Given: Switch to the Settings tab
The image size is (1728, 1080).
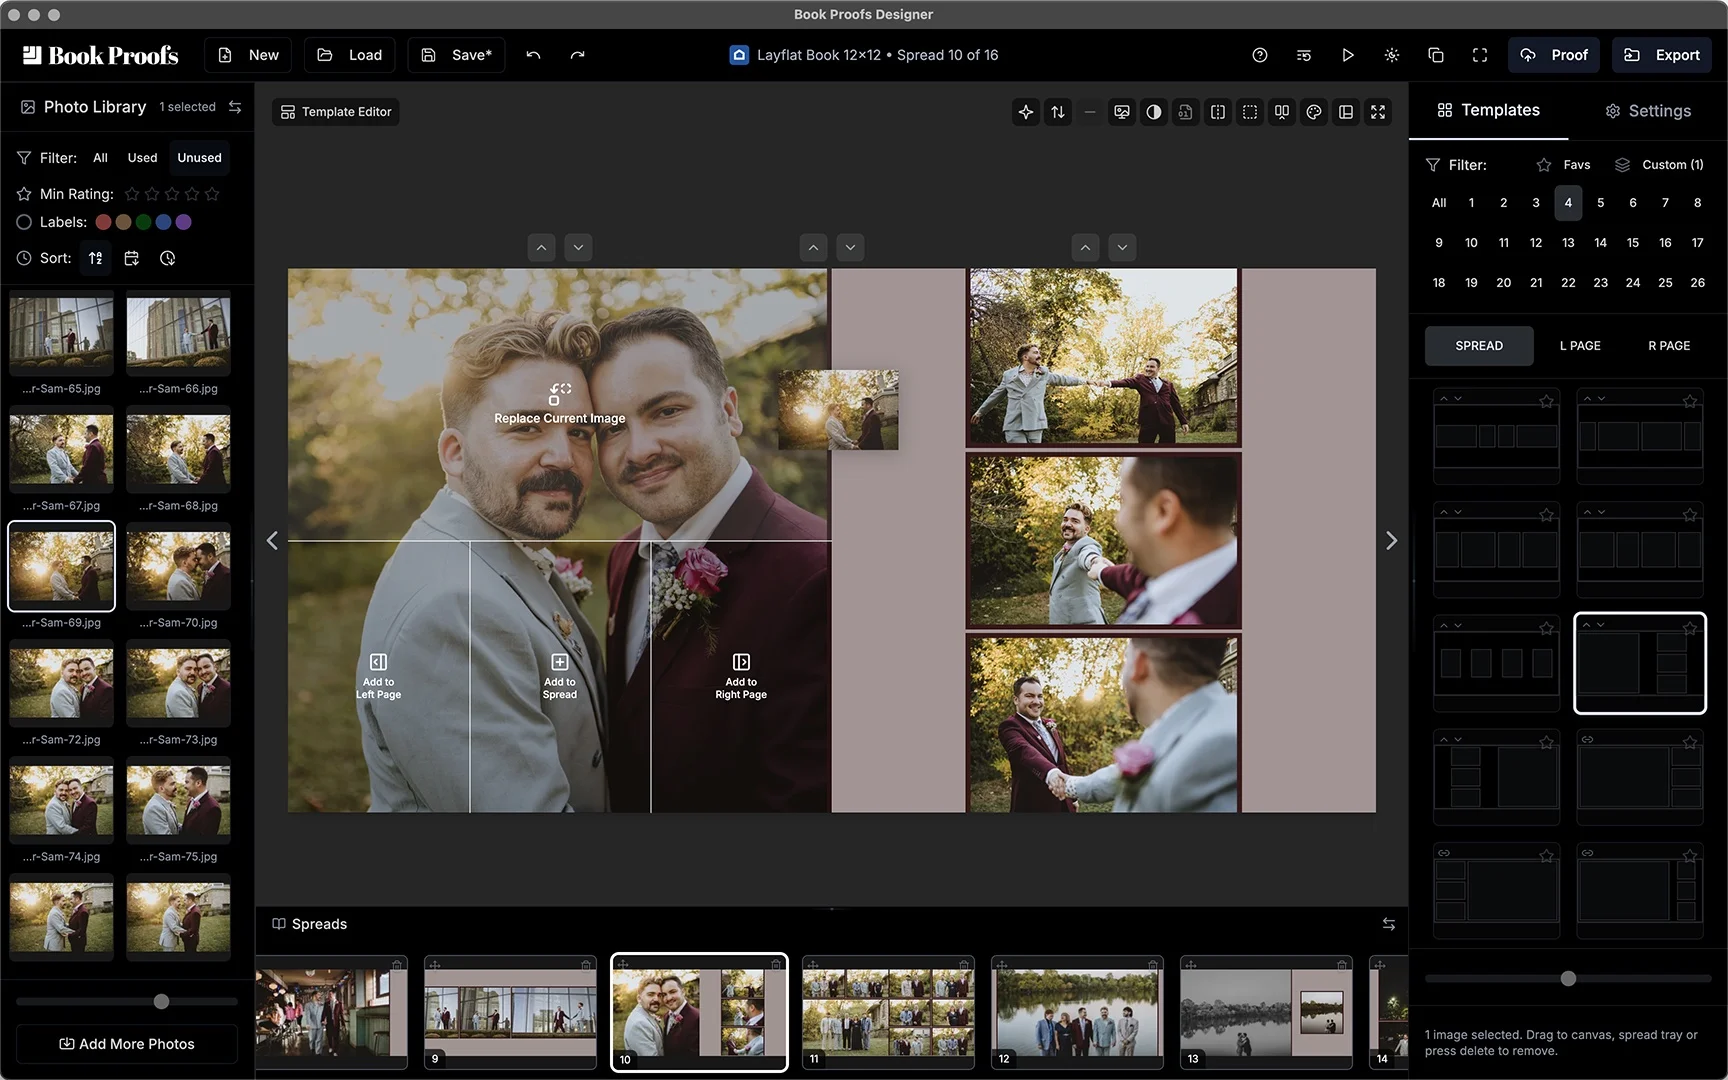Looking at the screenshot, I should click(x=1647, y=111).
